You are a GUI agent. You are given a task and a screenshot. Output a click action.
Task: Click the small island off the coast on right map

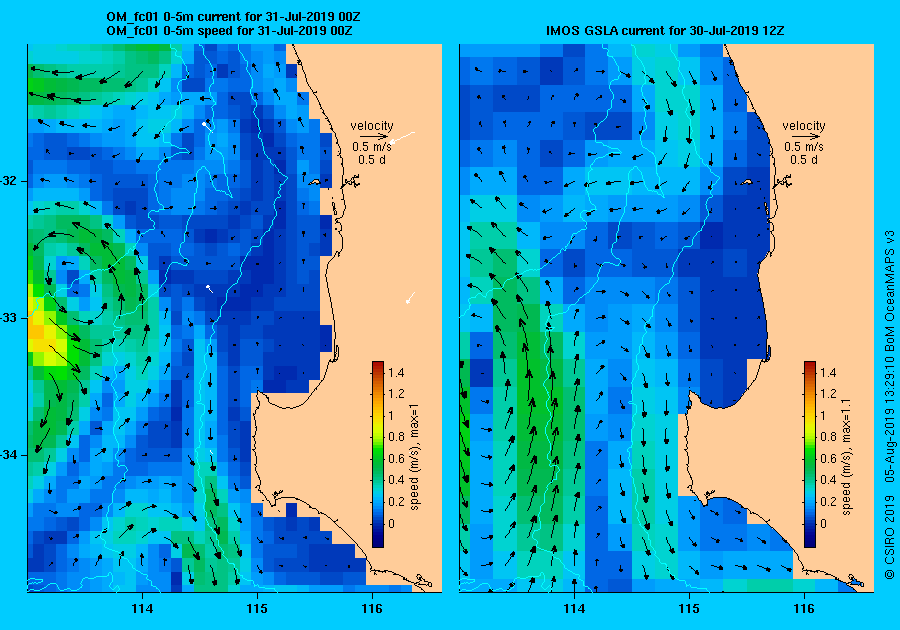[x=746, y=182]
